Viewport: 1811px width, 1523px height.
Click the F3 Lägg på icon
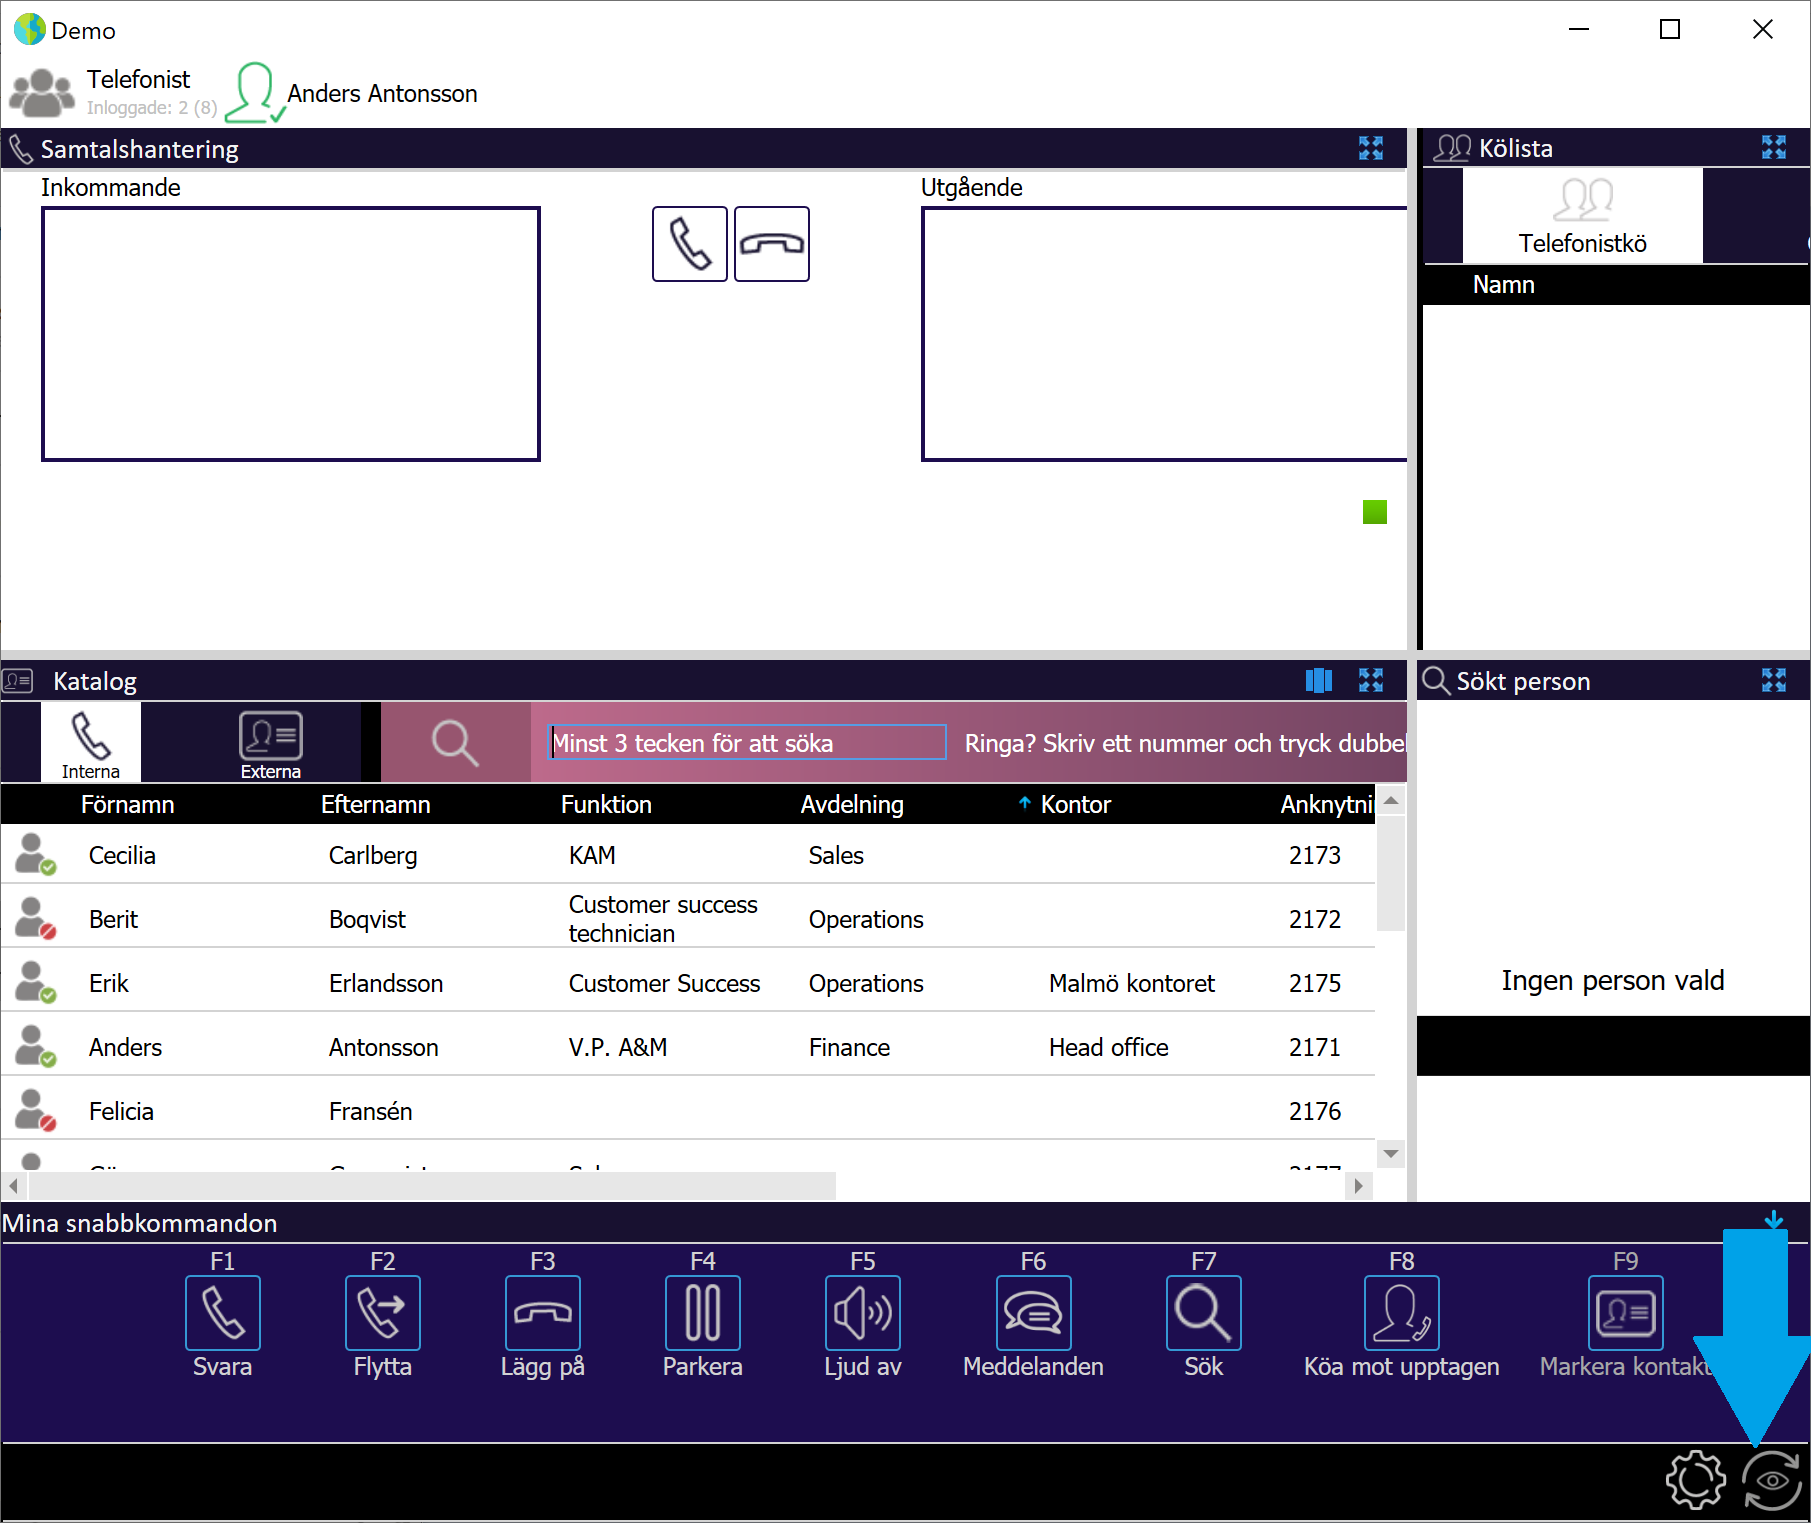pos(542,1312)
